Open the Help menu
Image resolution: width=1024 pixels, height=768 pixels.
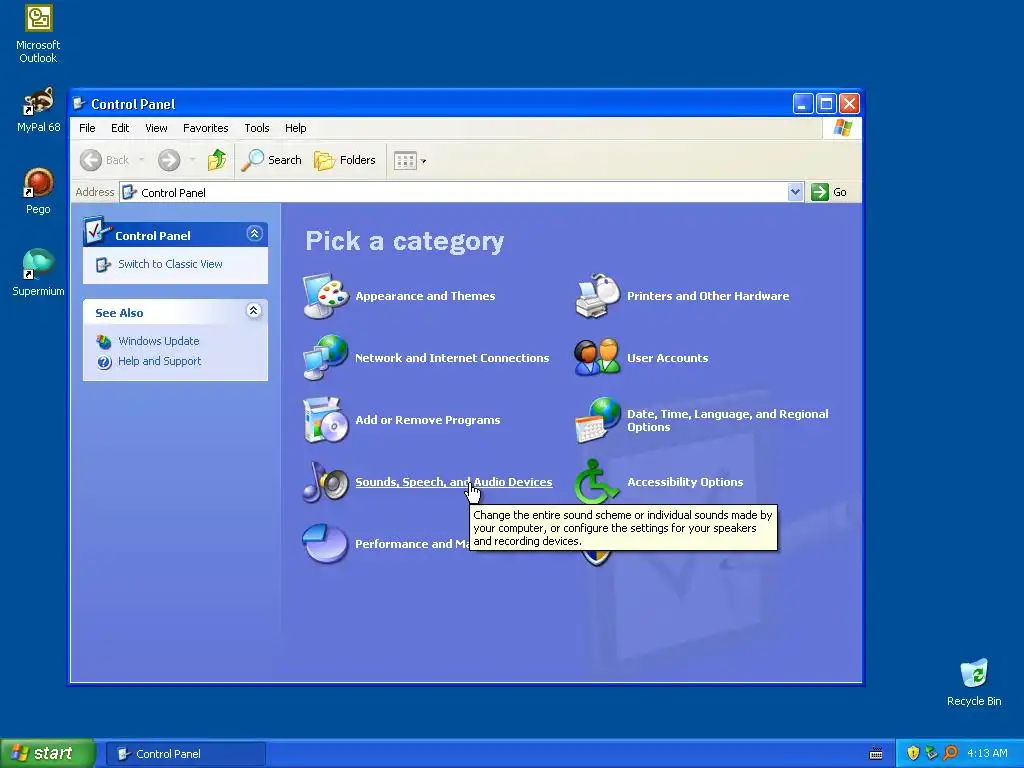coord(295,128)
